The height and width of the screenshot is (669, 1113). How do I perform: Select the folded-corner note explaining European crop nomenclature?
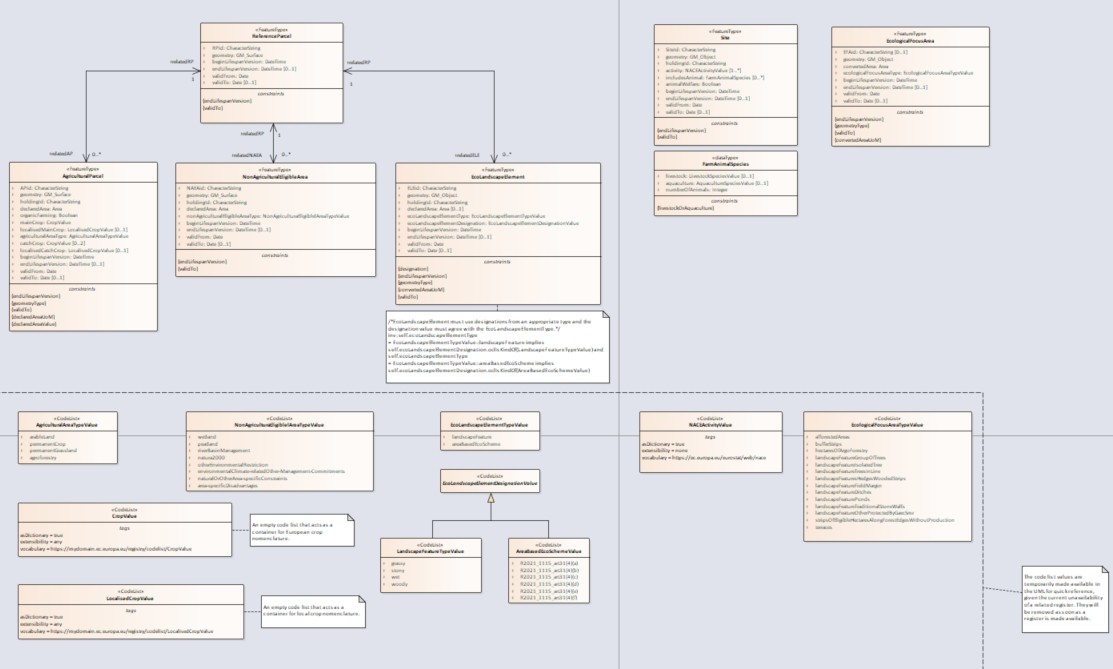pos(301,532)
